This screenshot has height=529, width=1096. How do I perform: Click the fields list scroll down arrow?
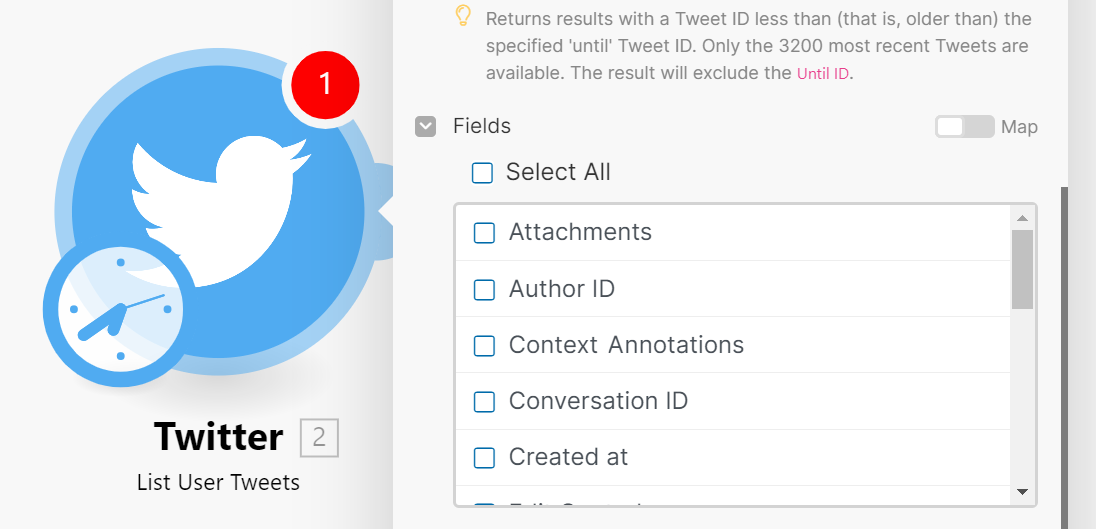(1022, 492)
